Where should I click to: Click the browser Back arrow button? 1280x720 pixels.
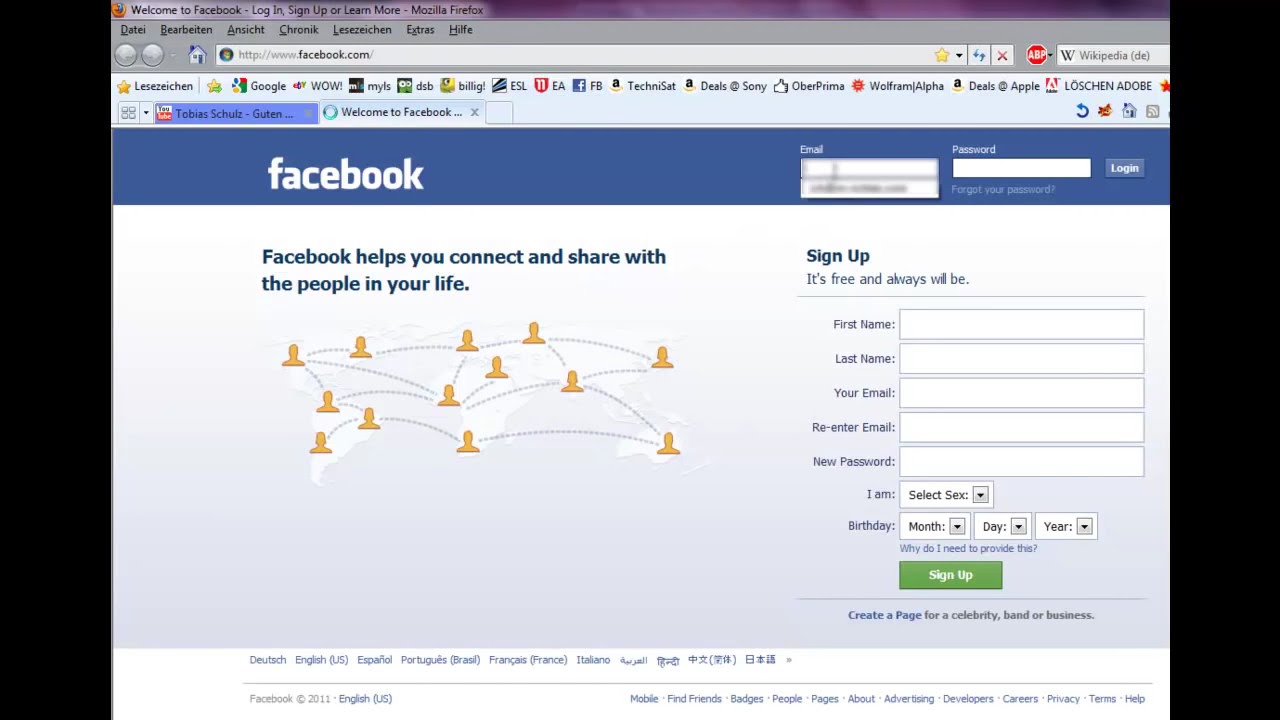click(126, 55)
